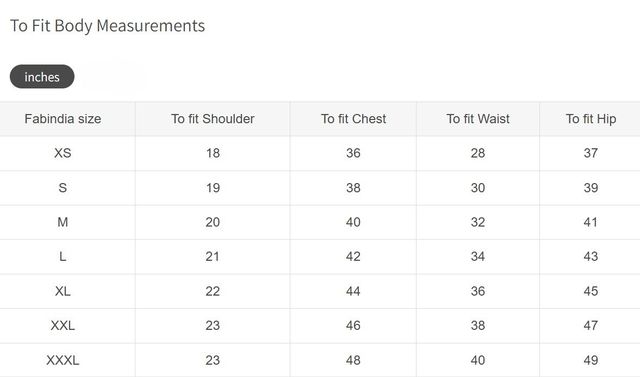Click XXXL chest value 48
This screenshot has height=377, width=640.
pyautogui.click(x=353, y=360)
